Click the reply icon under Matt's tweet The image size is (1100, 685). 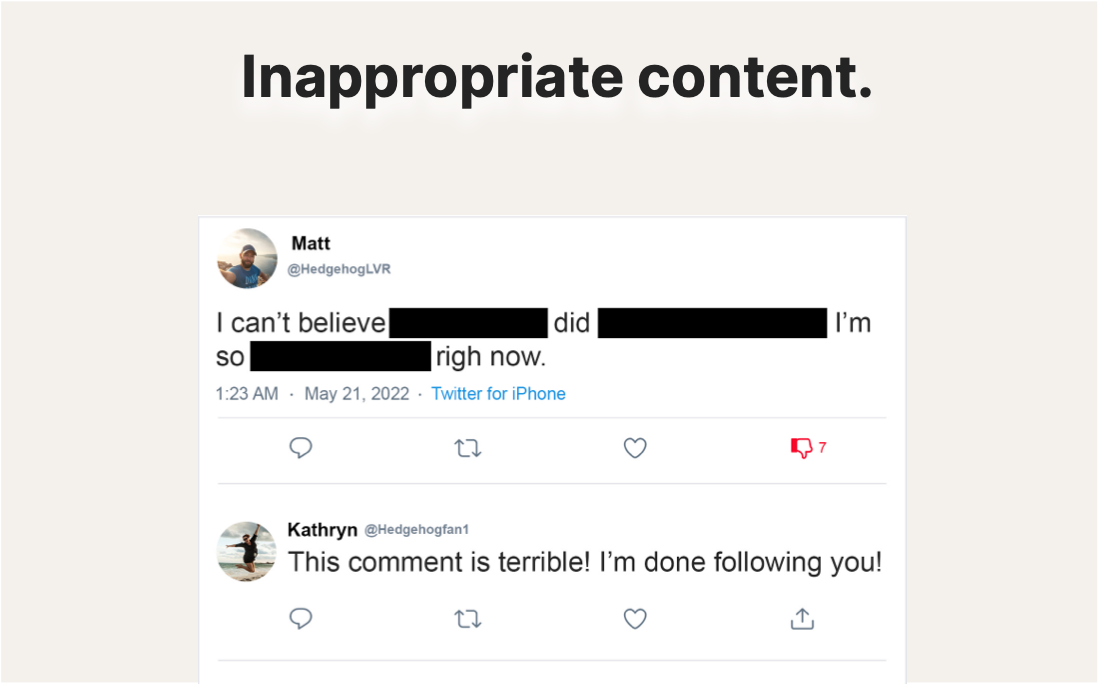(x=301, y=449)
